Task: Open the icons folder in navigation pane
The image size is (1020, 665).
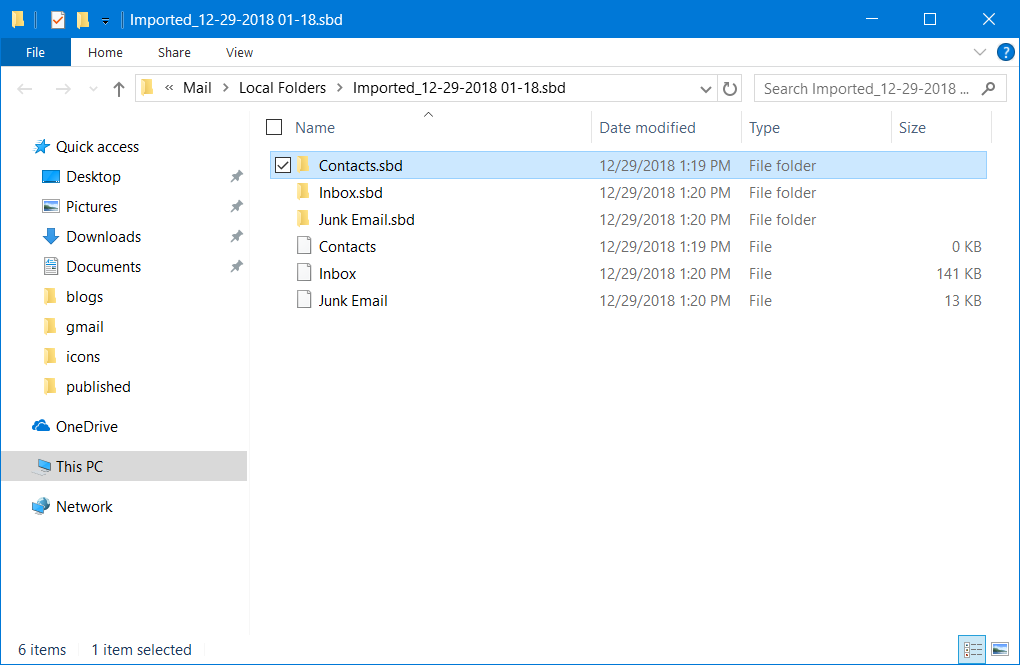Action: point(83,357)
